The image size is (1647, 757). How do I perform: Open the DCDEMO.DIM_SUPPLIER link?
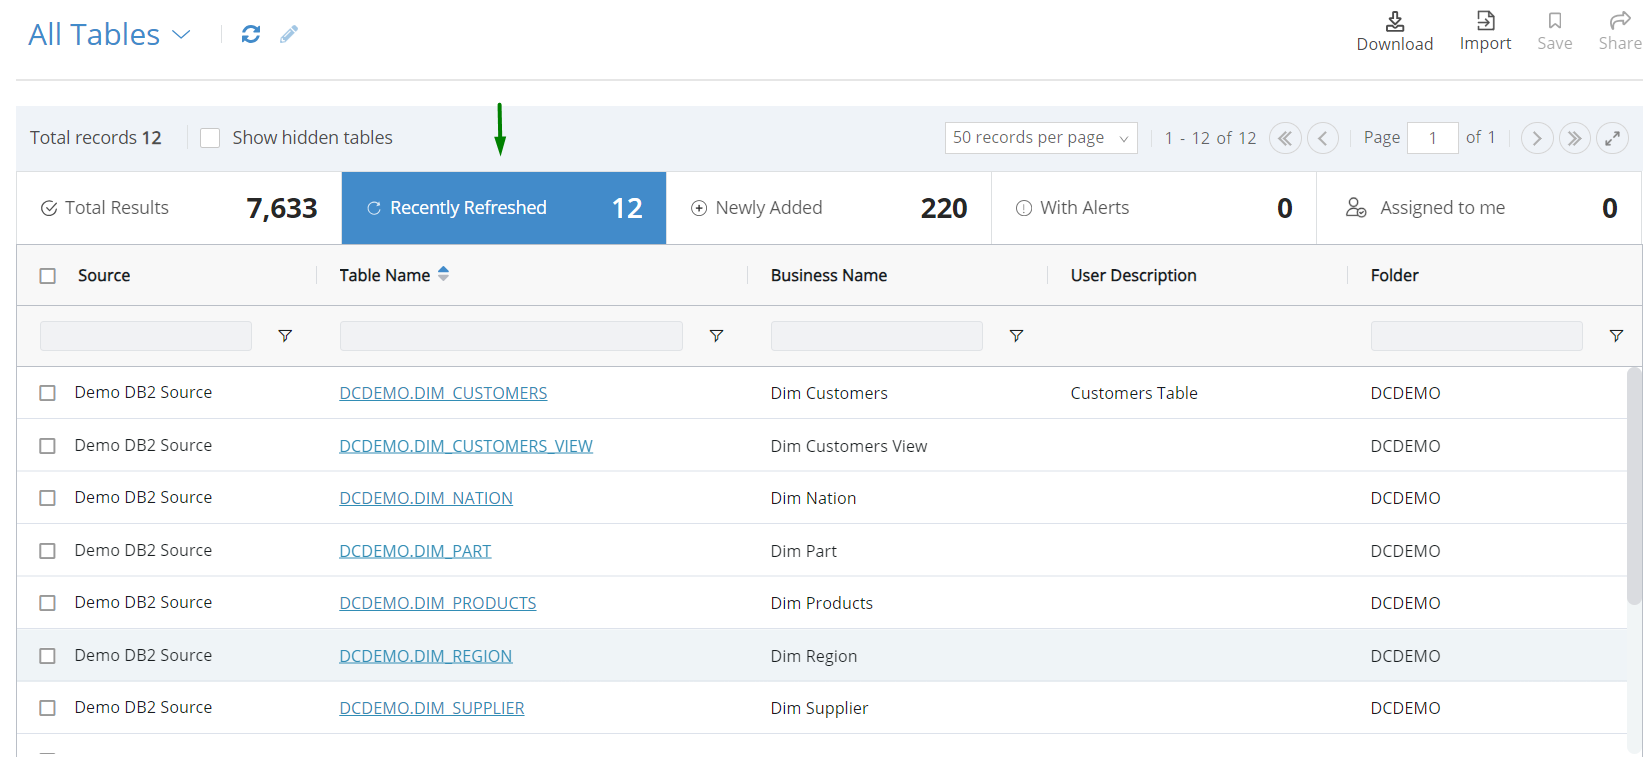[x=432, y=708]
